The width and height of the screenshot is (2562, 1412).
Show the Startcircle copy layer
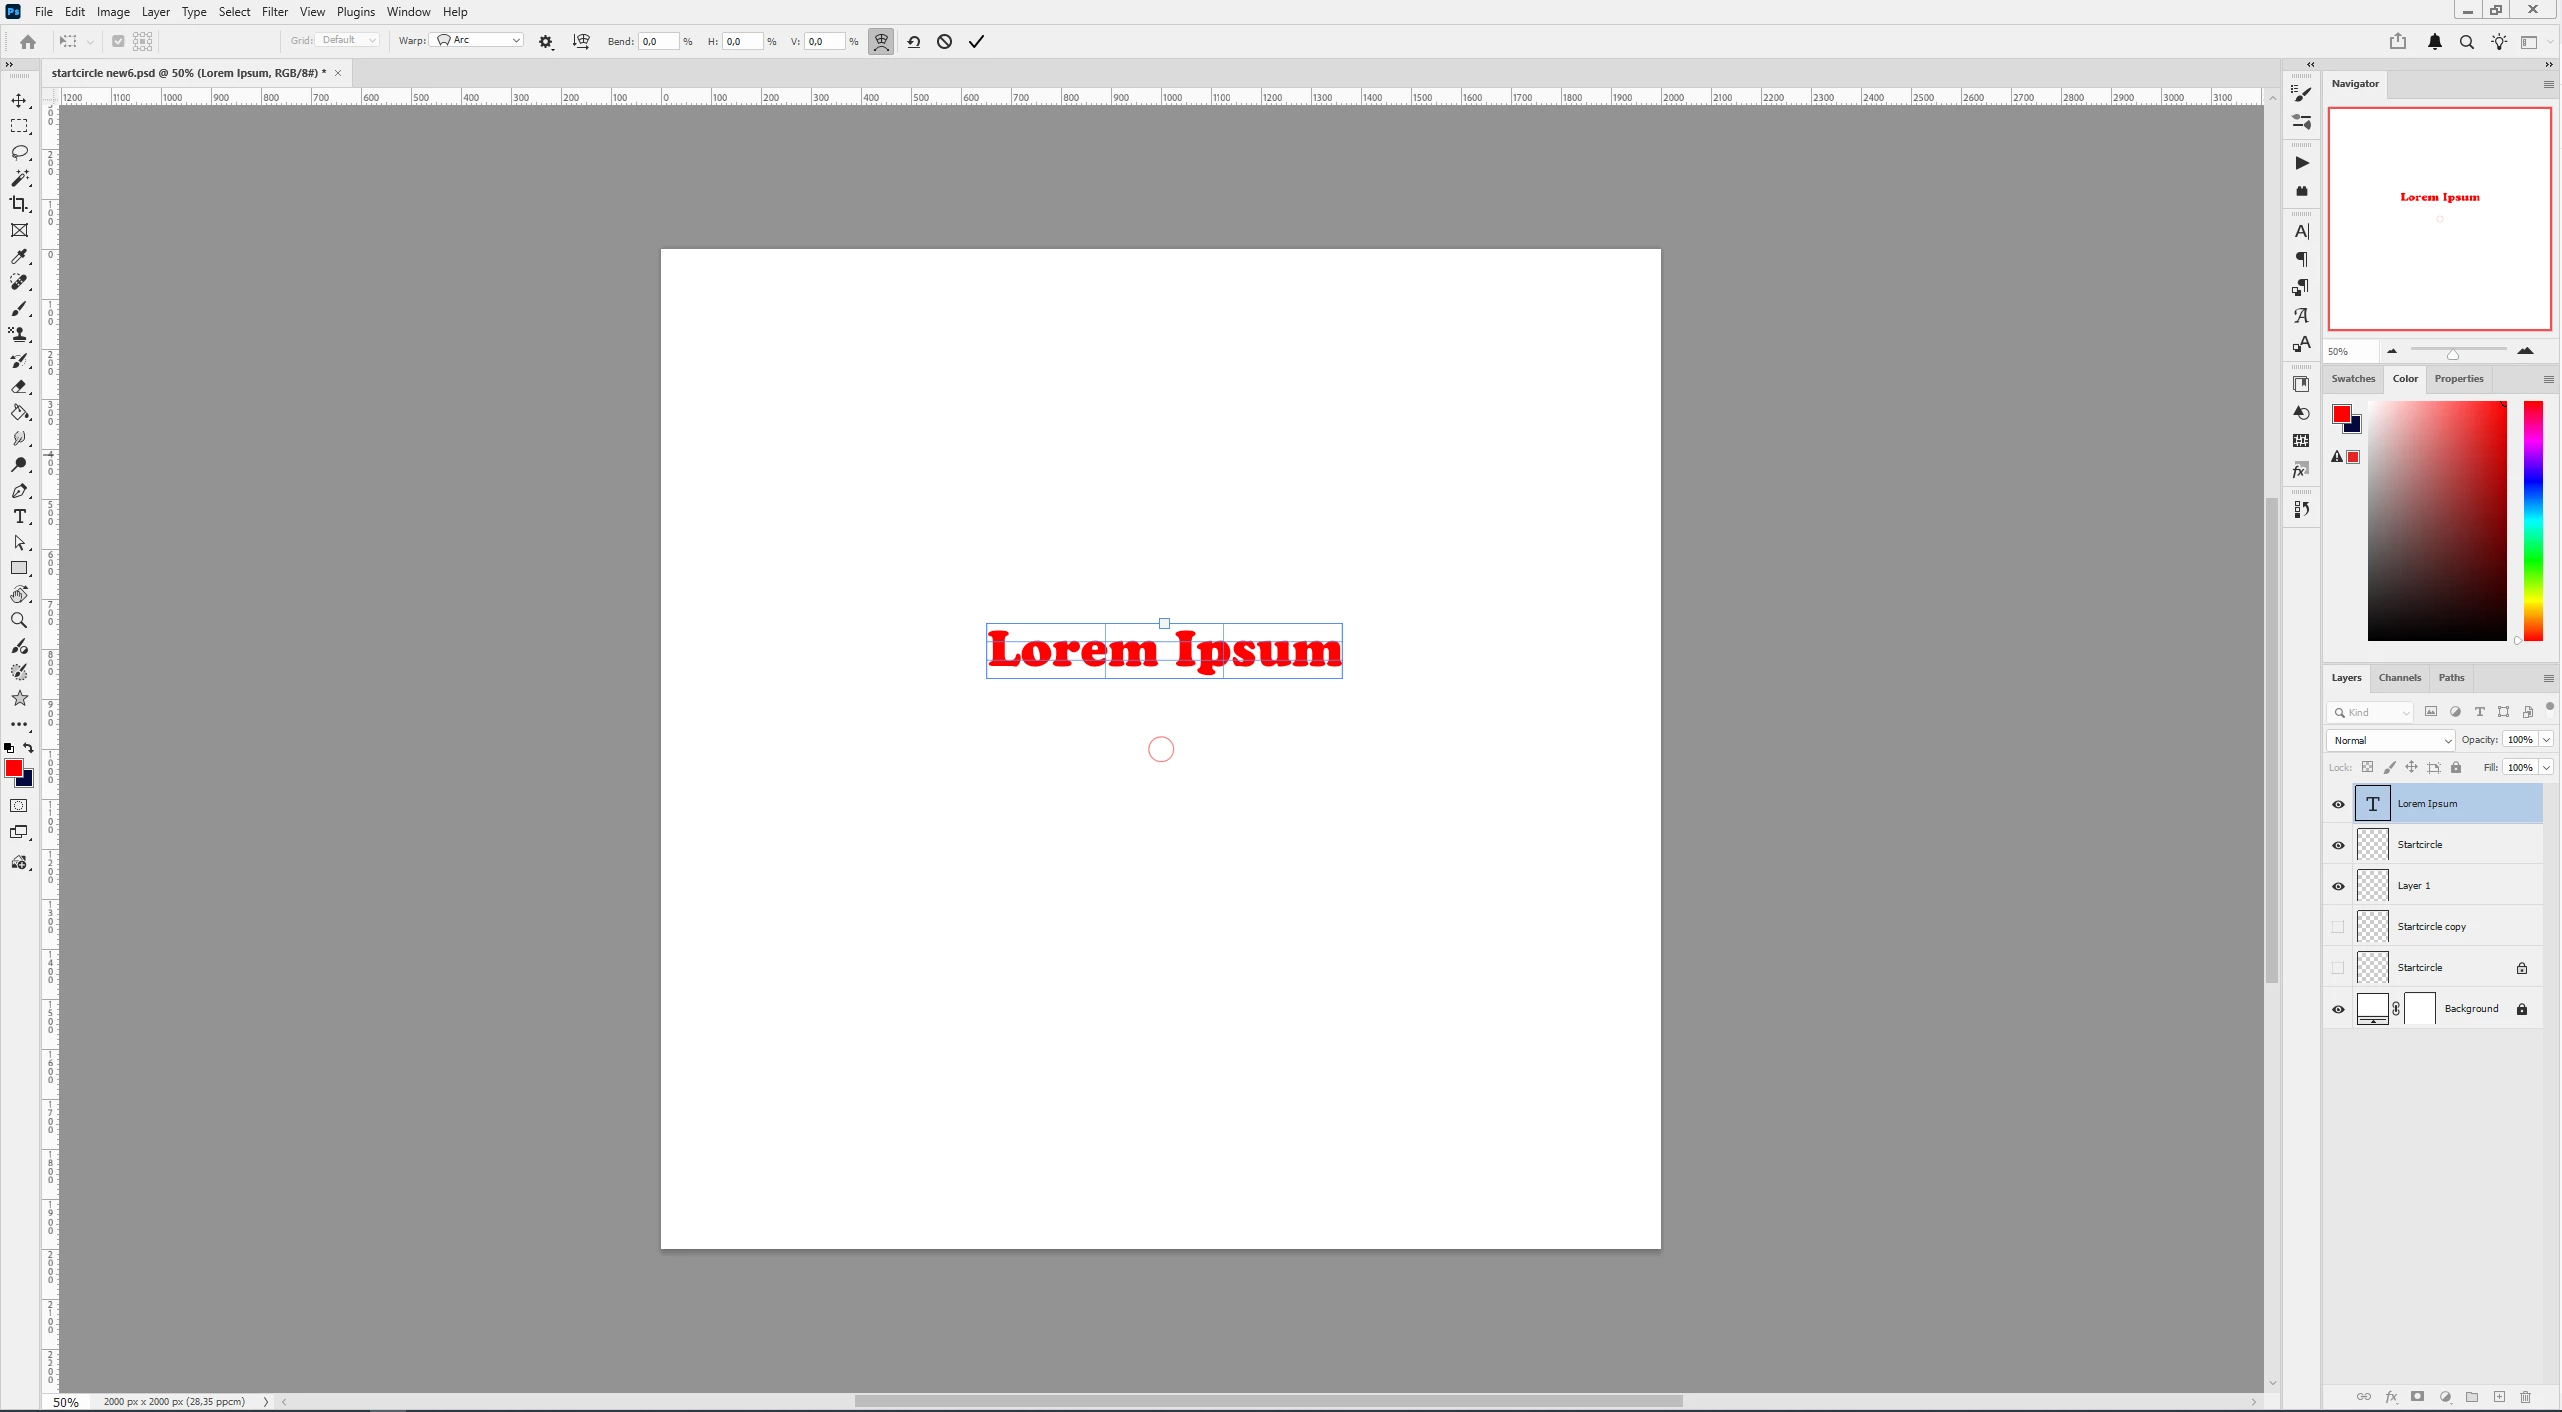pos(2338,927)
